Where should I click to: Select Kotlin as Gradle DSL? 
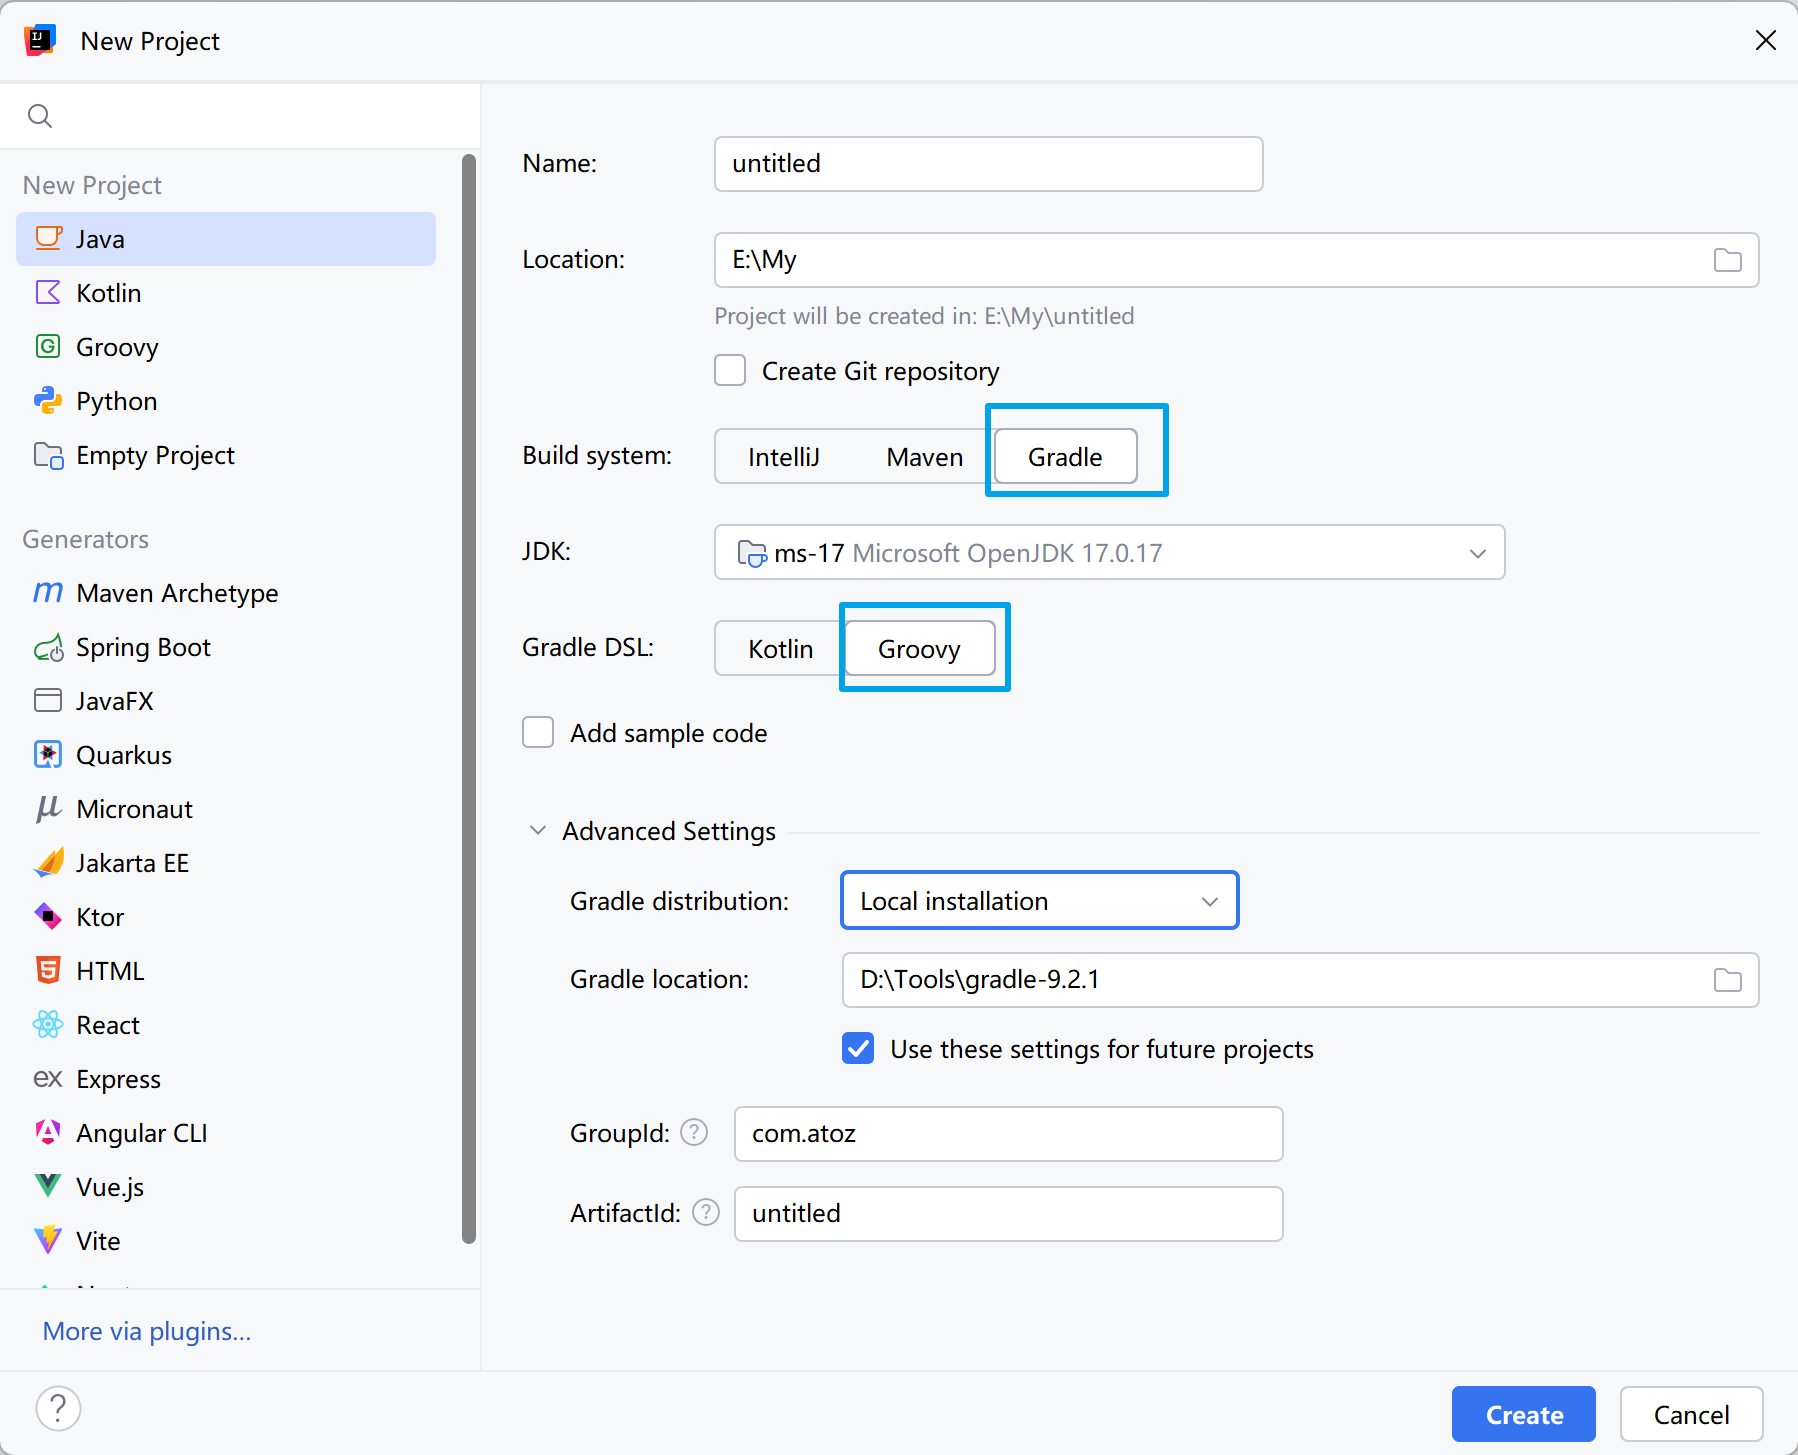[x=780, y=649]
